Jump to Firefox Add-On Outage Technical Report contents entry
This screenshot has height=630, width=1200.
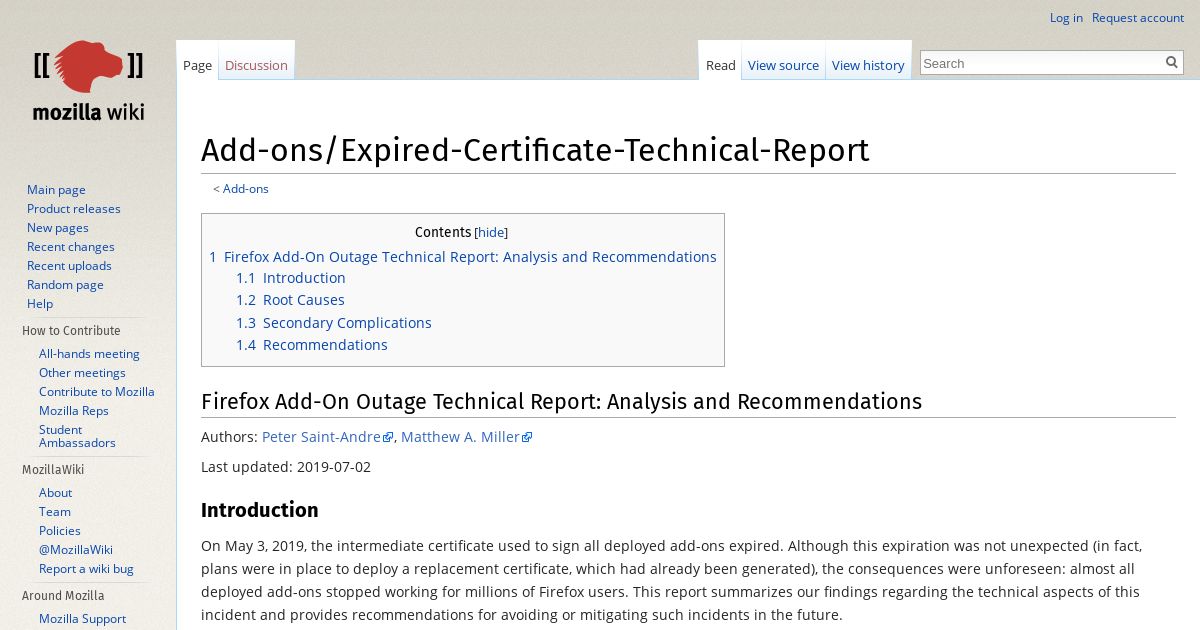(463, 257)
